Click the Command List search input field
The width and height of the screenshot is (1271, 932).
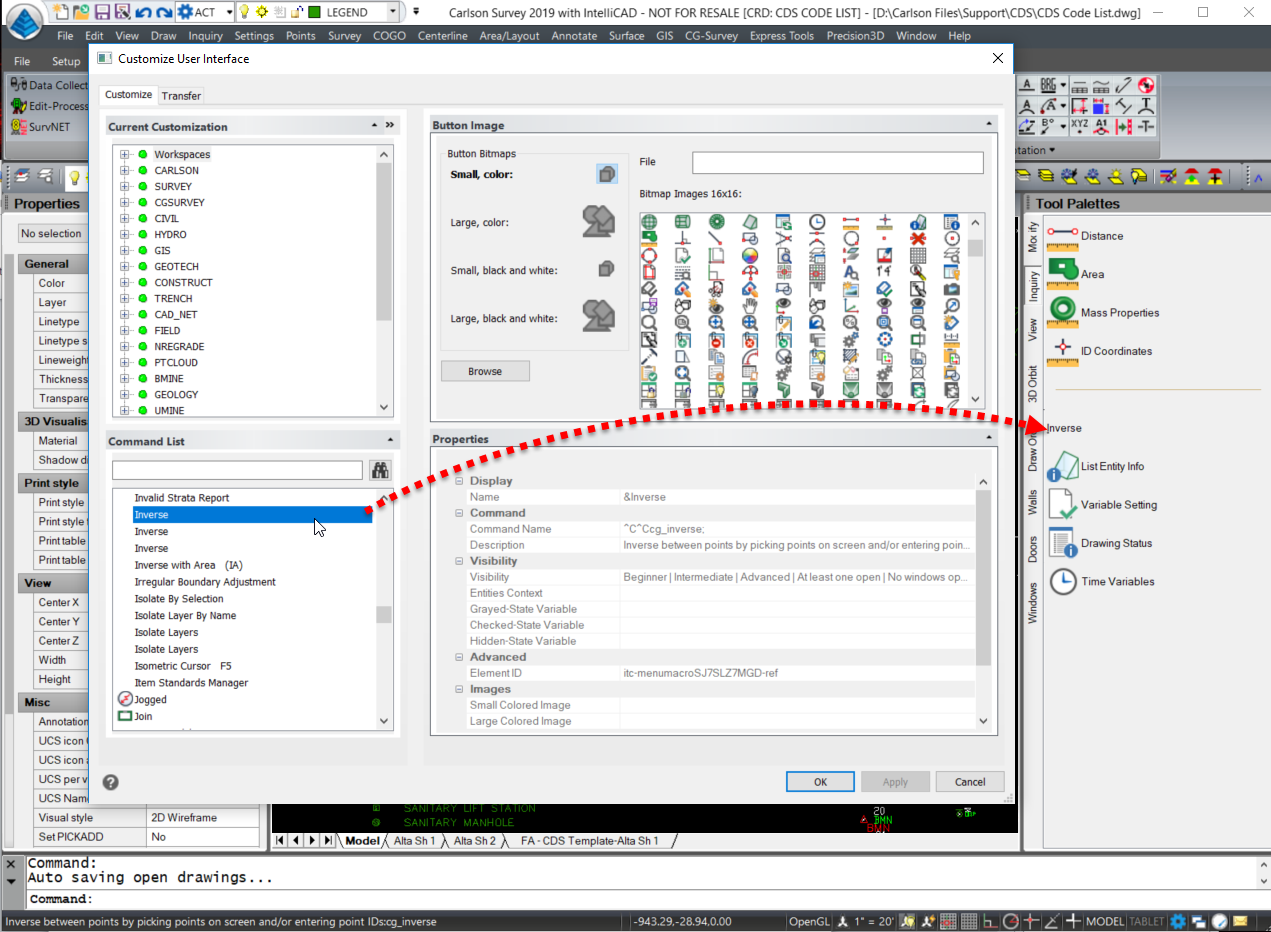coord(237,470)
